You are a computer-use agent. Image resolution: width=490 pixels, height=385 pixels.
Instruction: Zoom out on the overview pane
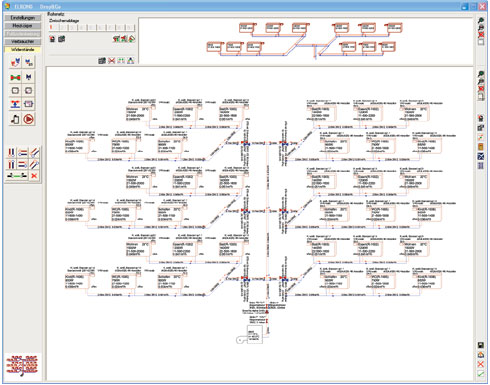click(x=481, y=28)
